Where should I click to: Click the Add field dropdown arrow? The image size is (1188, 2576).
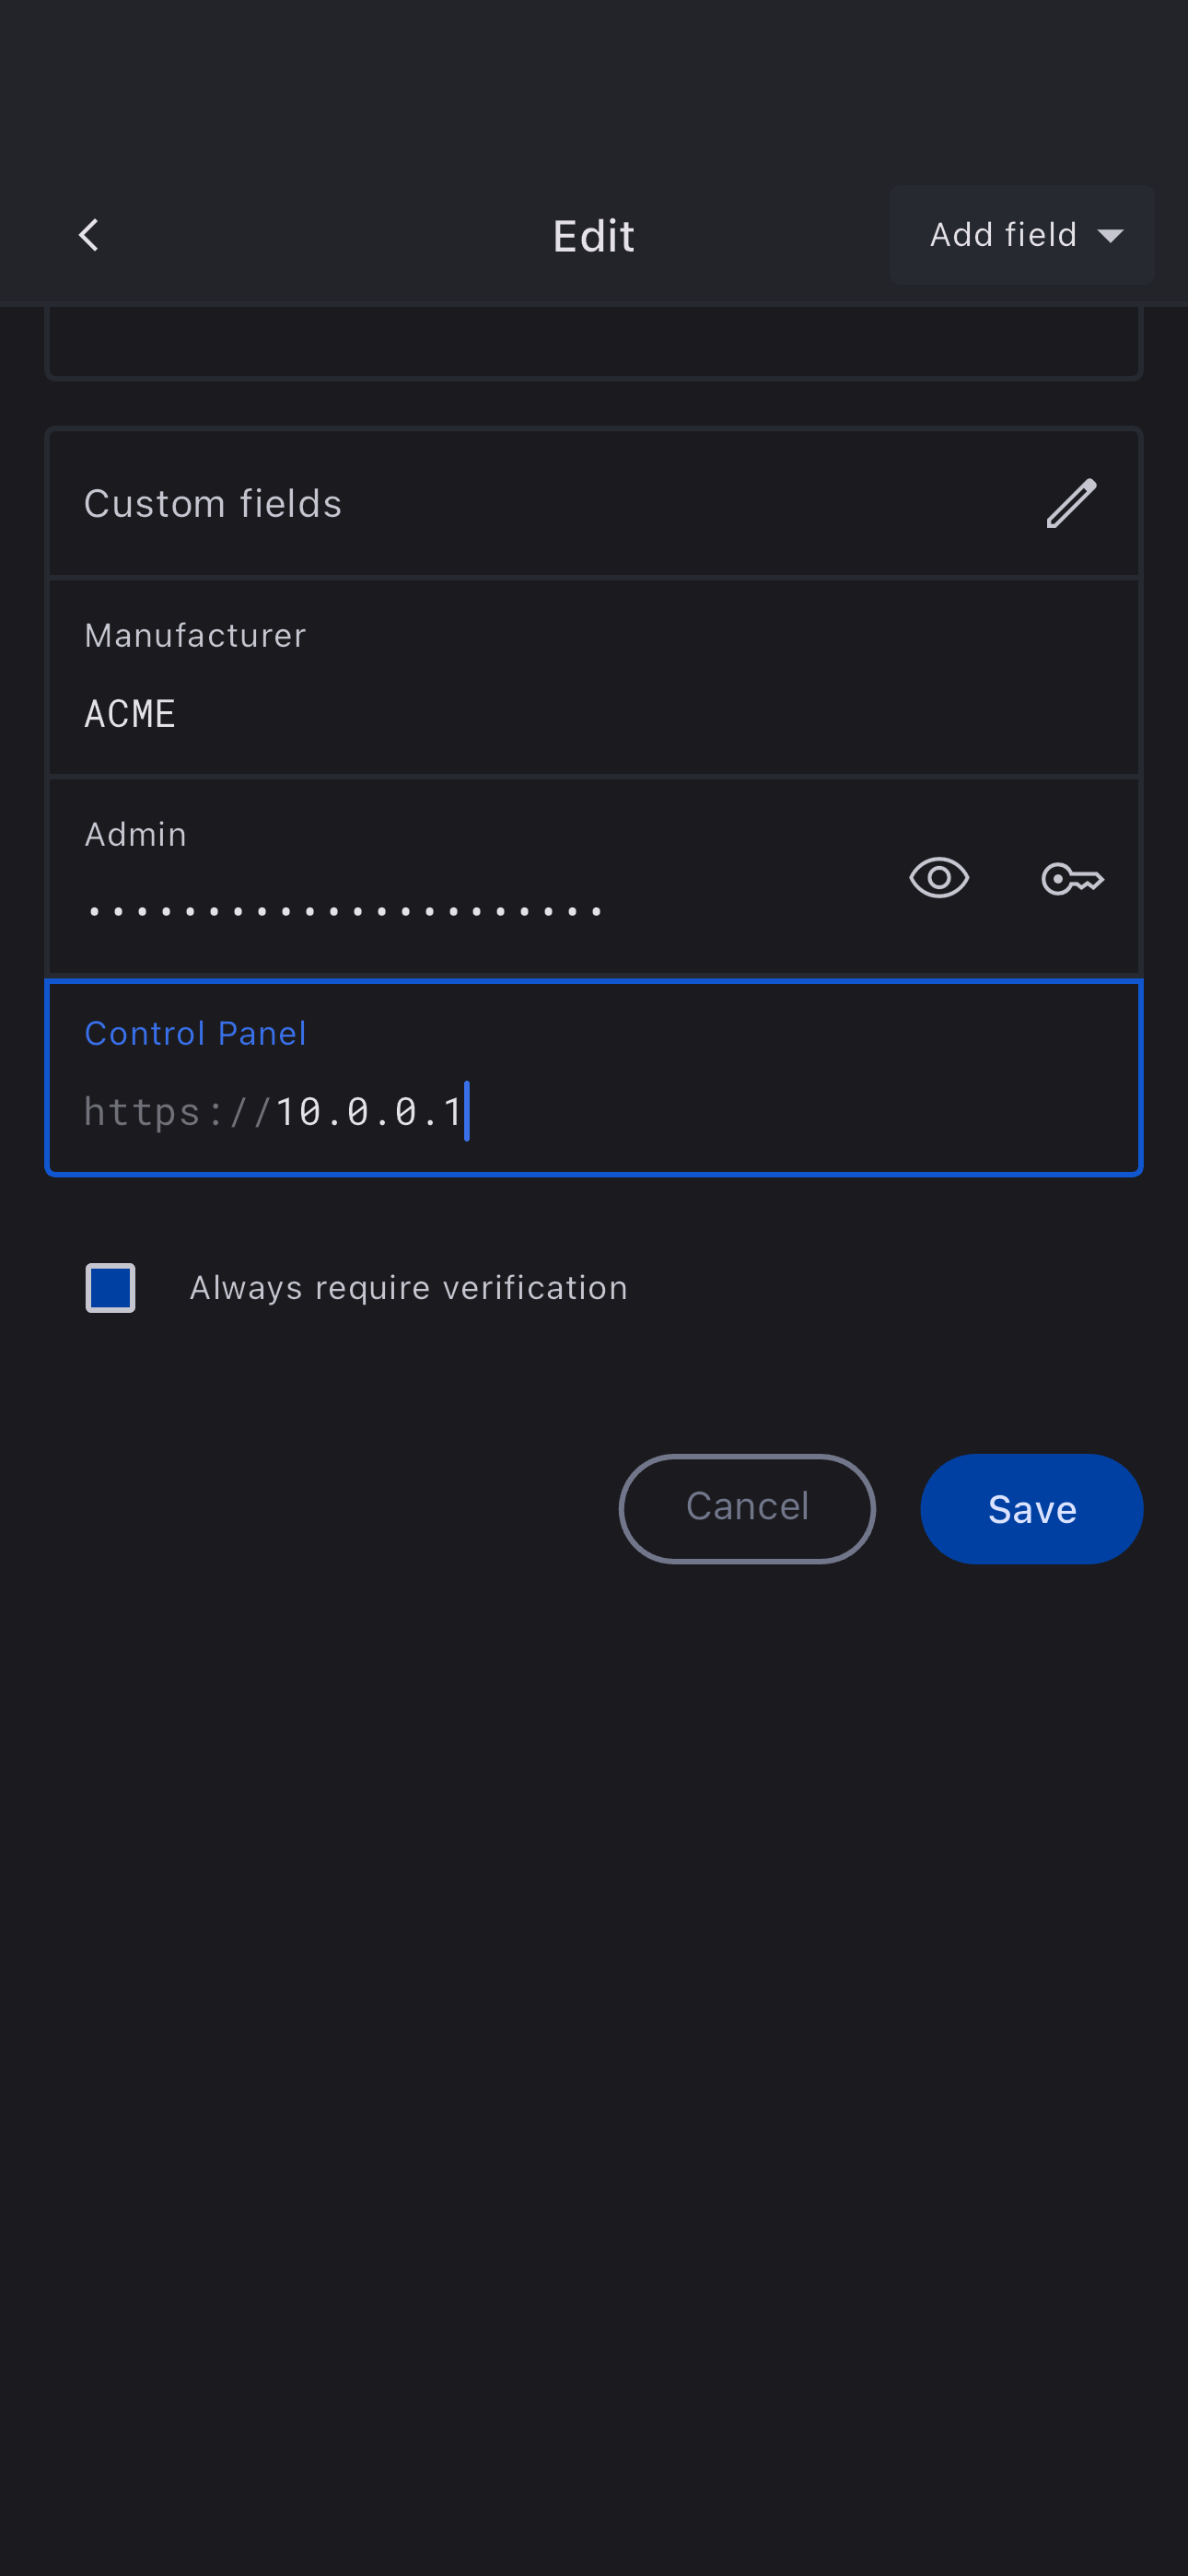(x=1110, y=236)
